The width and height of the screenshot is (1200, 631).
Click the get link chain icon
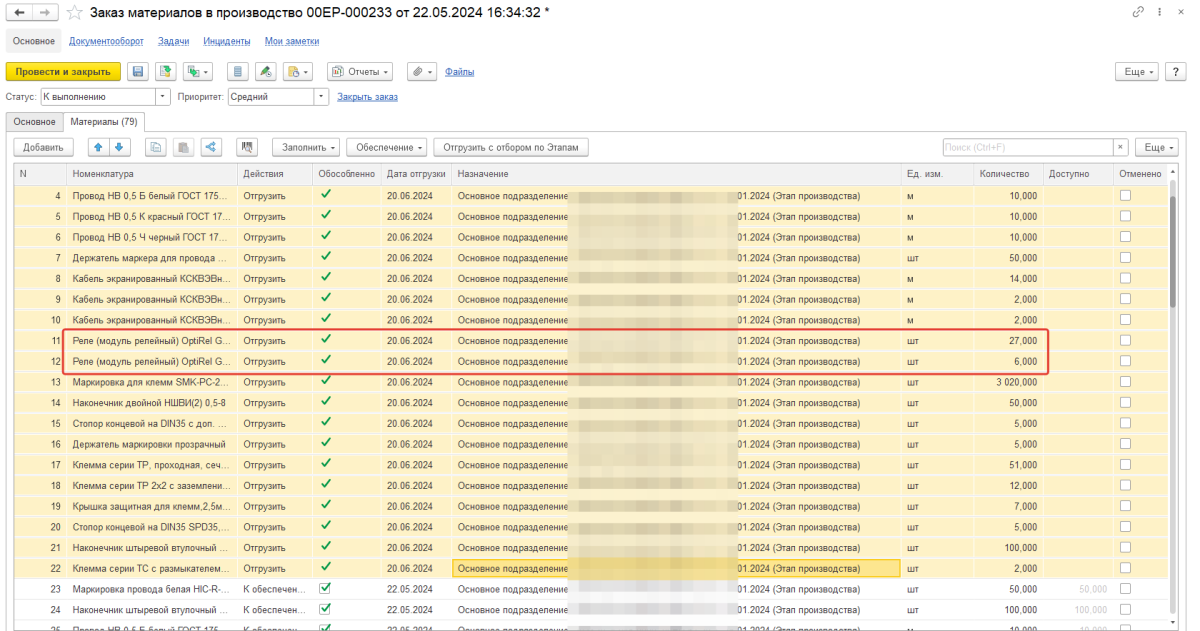click(1138, 12)
